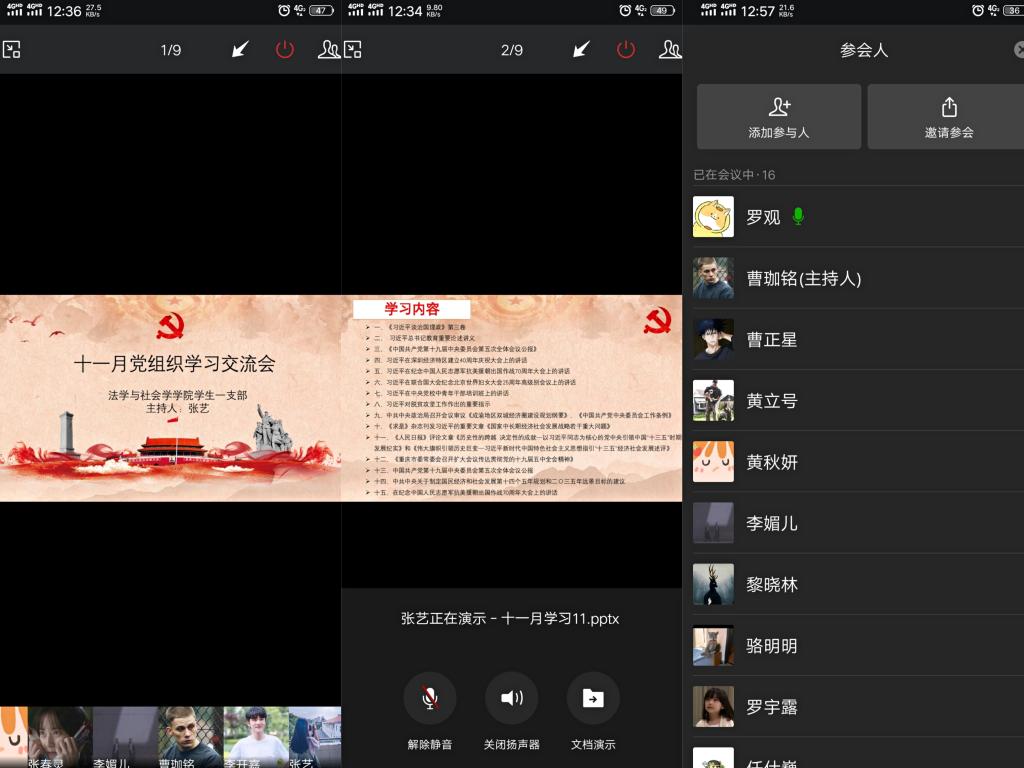Tap 李媚儿's video thumbnail in bottom strip
The image size is (1024, 768).
(x=125, y=738)
